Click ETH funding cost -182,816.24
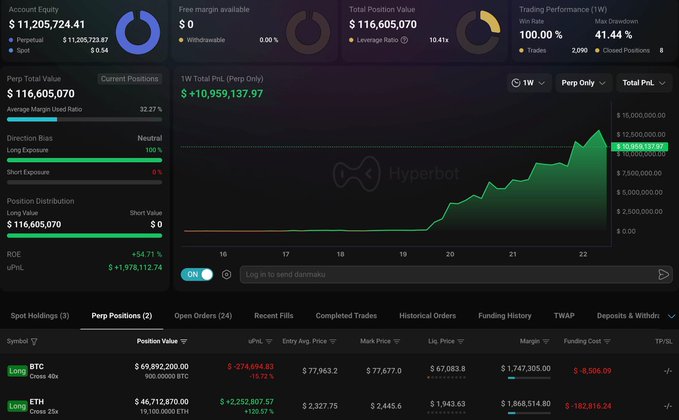This screenshot has height=420, width=679. [588, 406]
